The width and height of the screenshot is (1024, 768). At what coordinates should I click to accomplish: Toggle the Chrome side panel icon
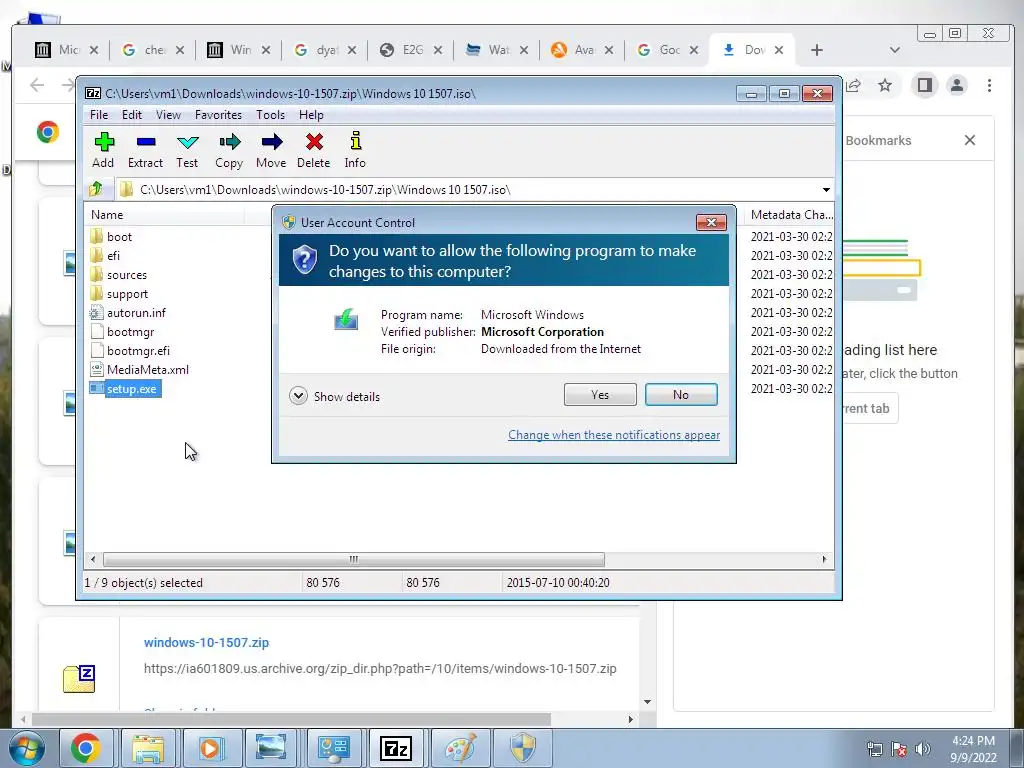pos(924,86)
